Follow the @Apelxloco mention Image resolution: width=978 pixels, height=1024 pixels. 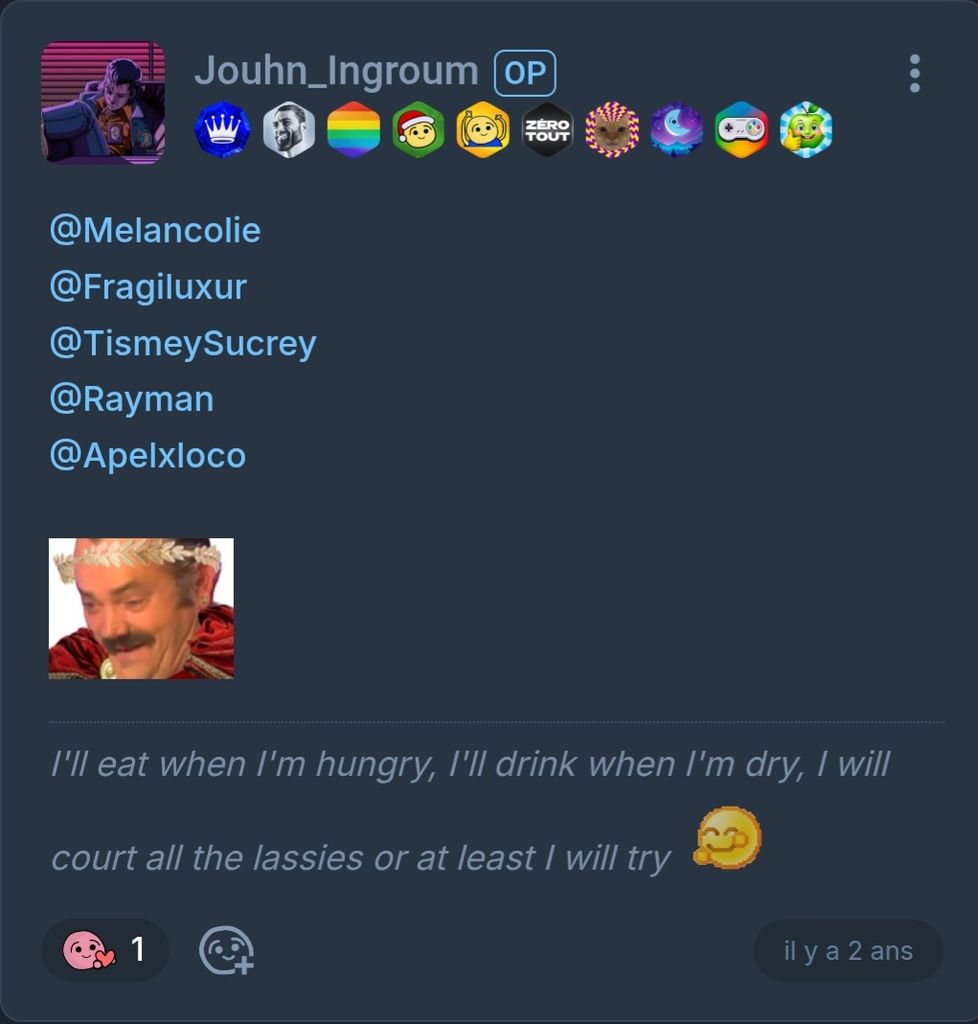tap(147, 455)
